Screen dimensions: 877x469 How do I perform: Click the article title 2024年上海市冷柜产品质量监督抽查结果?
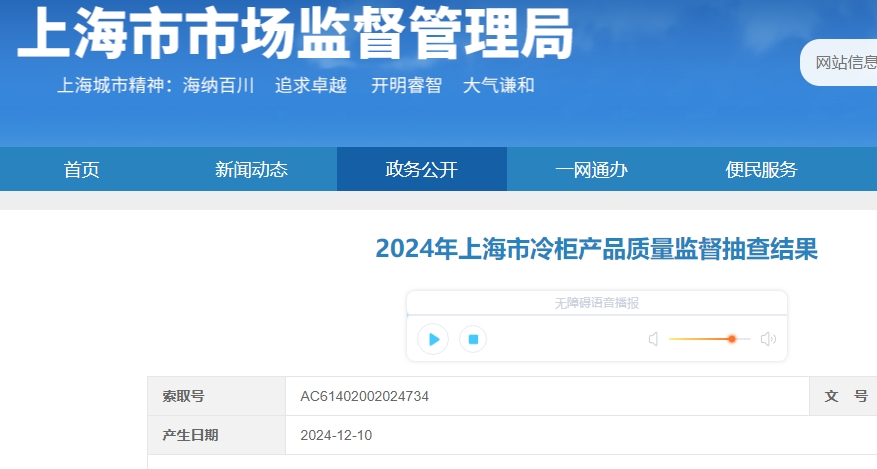click(596, 249)
